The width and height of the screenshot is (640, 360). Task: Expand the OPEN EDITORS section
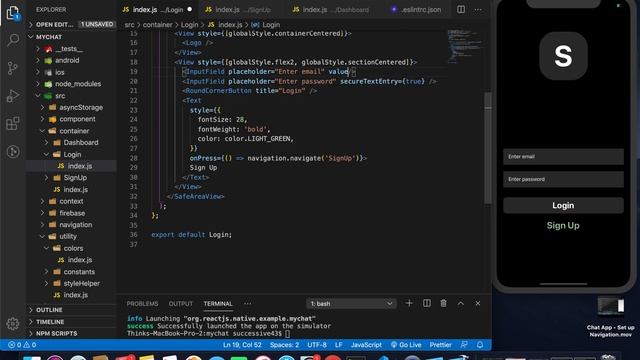click(71, 24)
